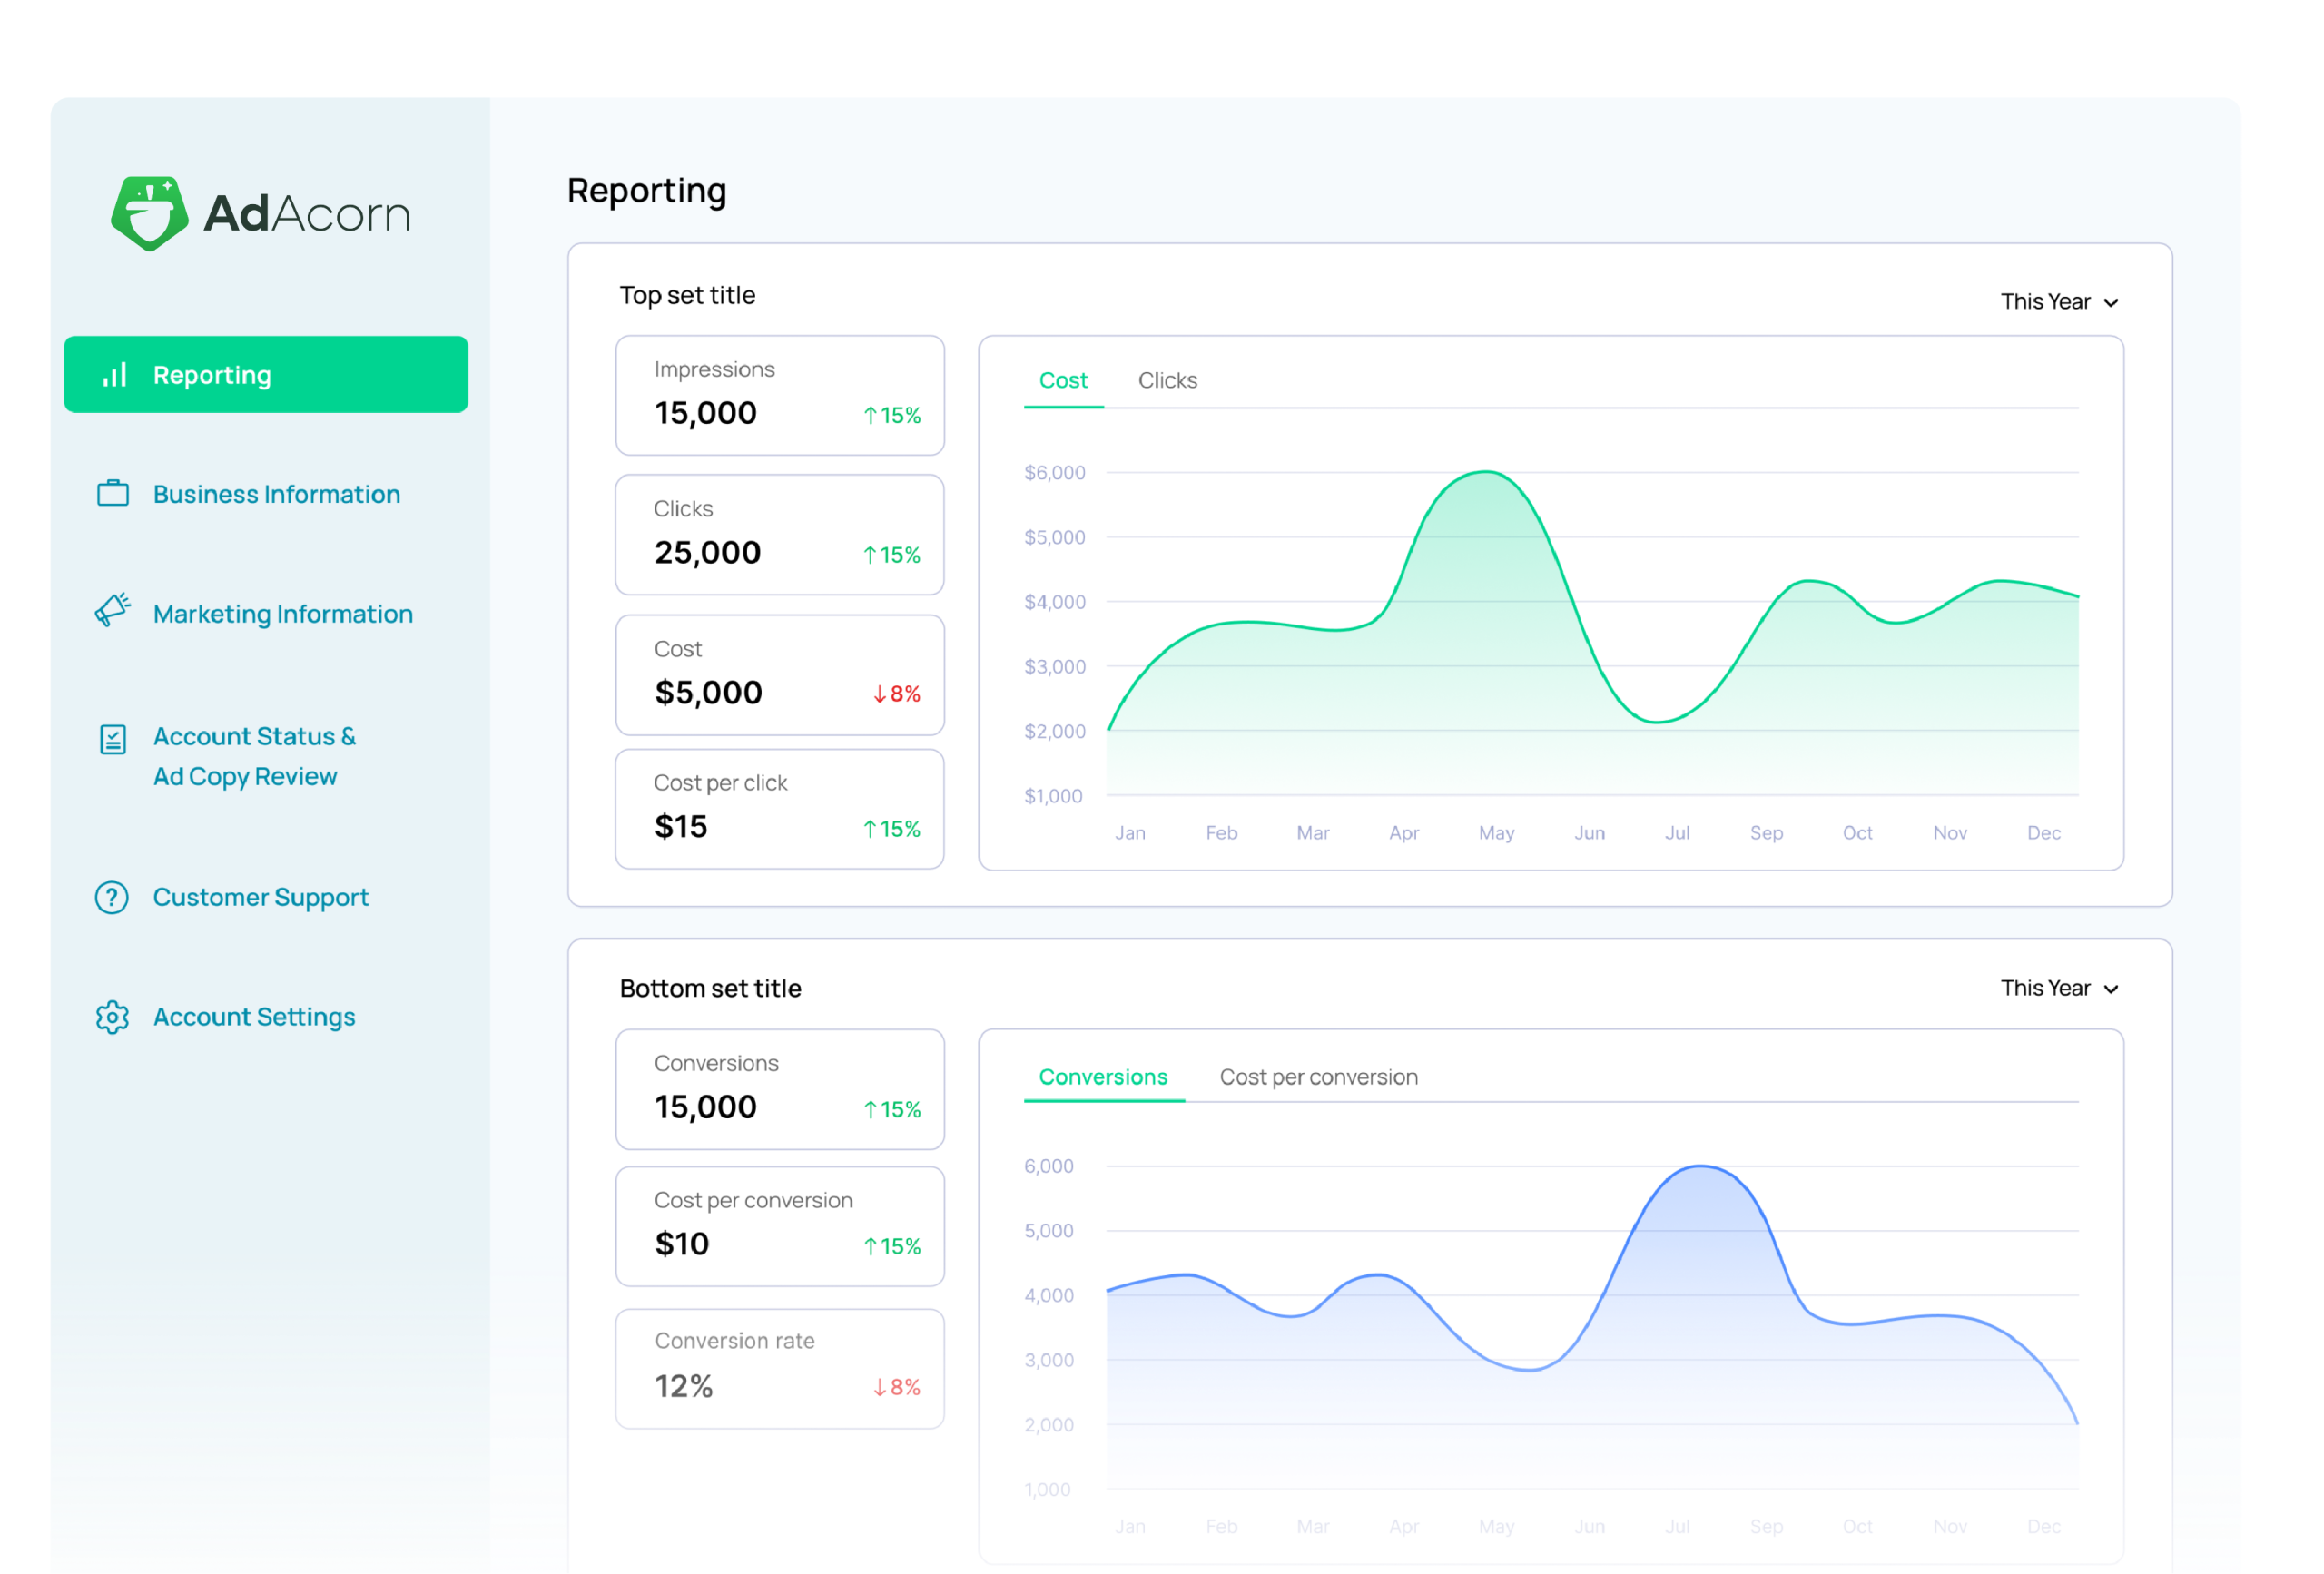
Task: Click the AdAcorn logo icon
Action: (x=150, y=212)
